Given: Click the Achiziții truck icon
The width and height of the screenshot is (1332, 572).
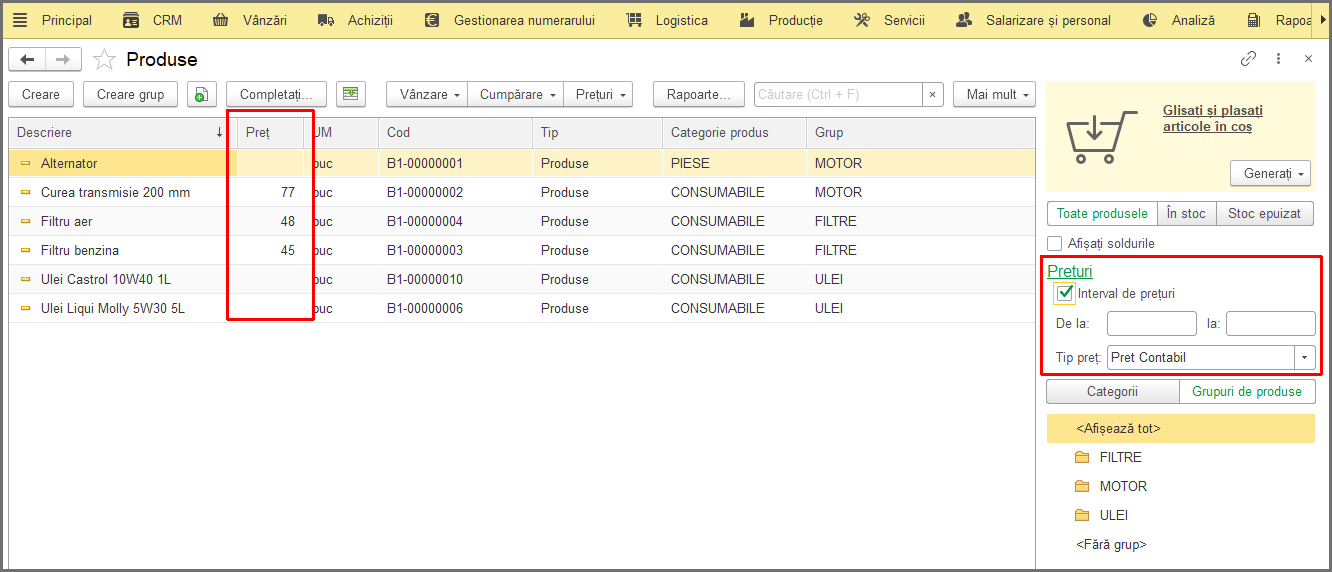Looking at the screenshot, I should click(x=326, y=20).
